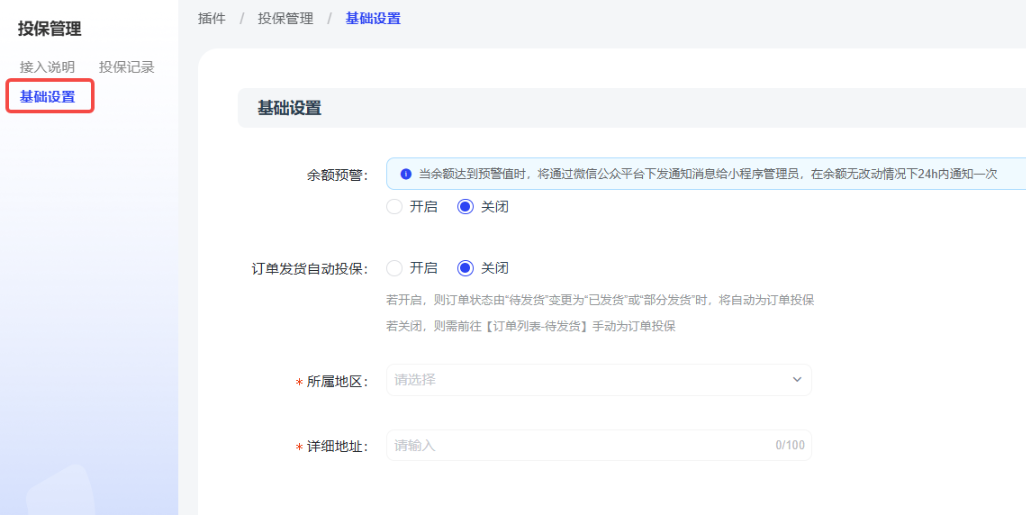Click 投保管理 in the breadcrumb
This screenshot has height=515, width=1026.
pos(285,18)
